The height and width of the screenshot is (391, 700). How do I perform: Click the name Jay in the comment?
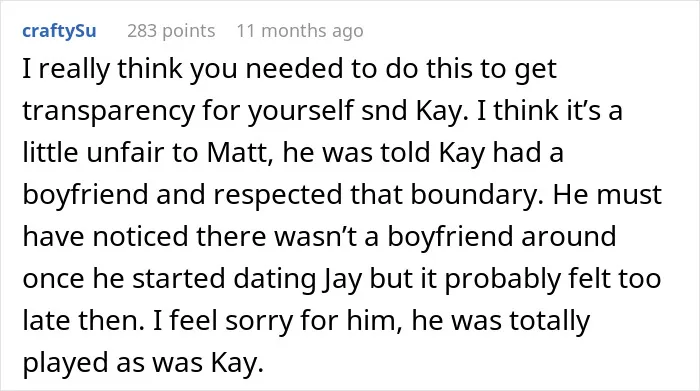click(342, 279)
